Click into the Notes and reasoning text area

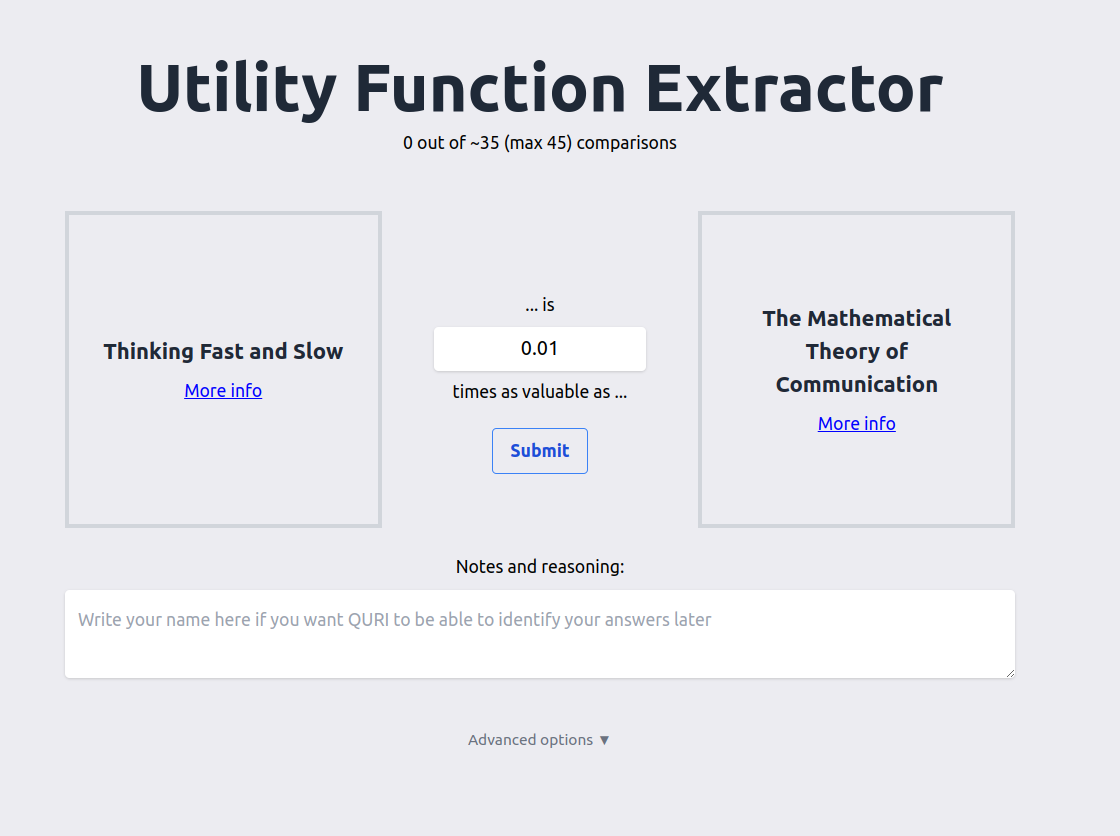pos(539,634)
